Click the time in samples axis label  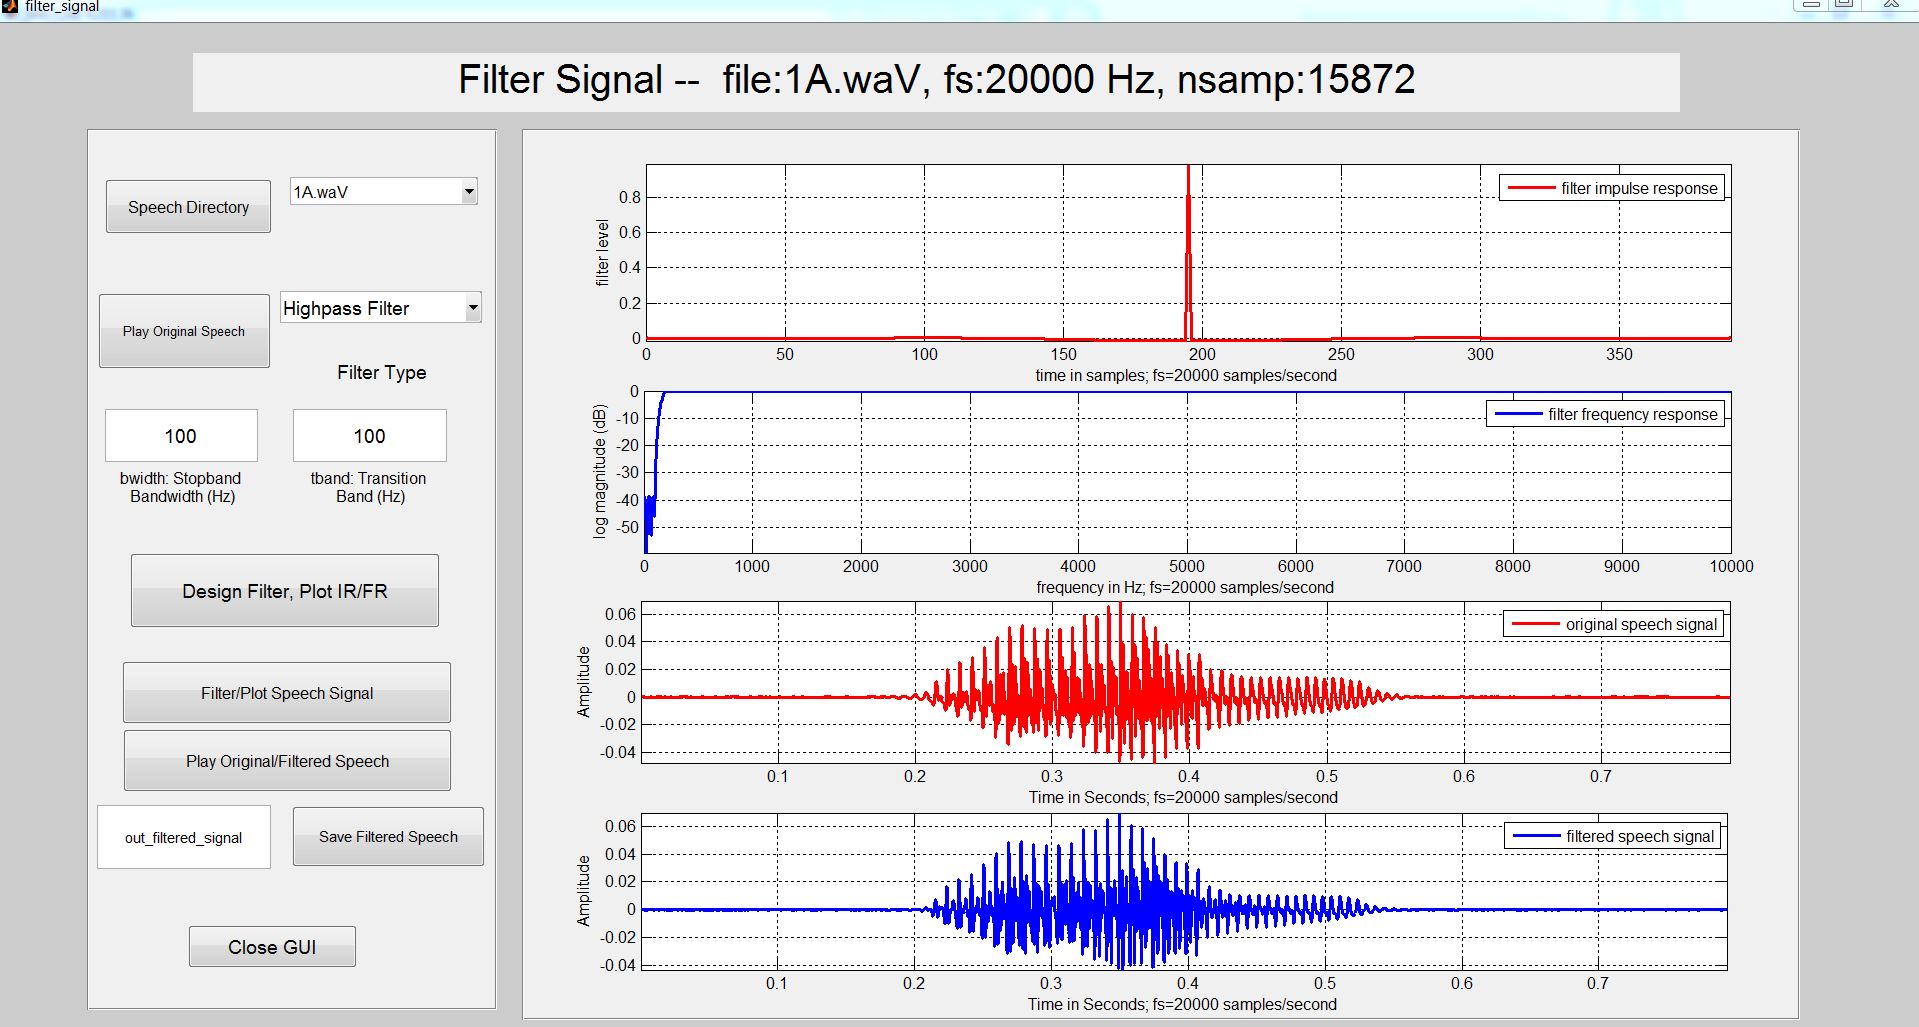[1186, 375]
